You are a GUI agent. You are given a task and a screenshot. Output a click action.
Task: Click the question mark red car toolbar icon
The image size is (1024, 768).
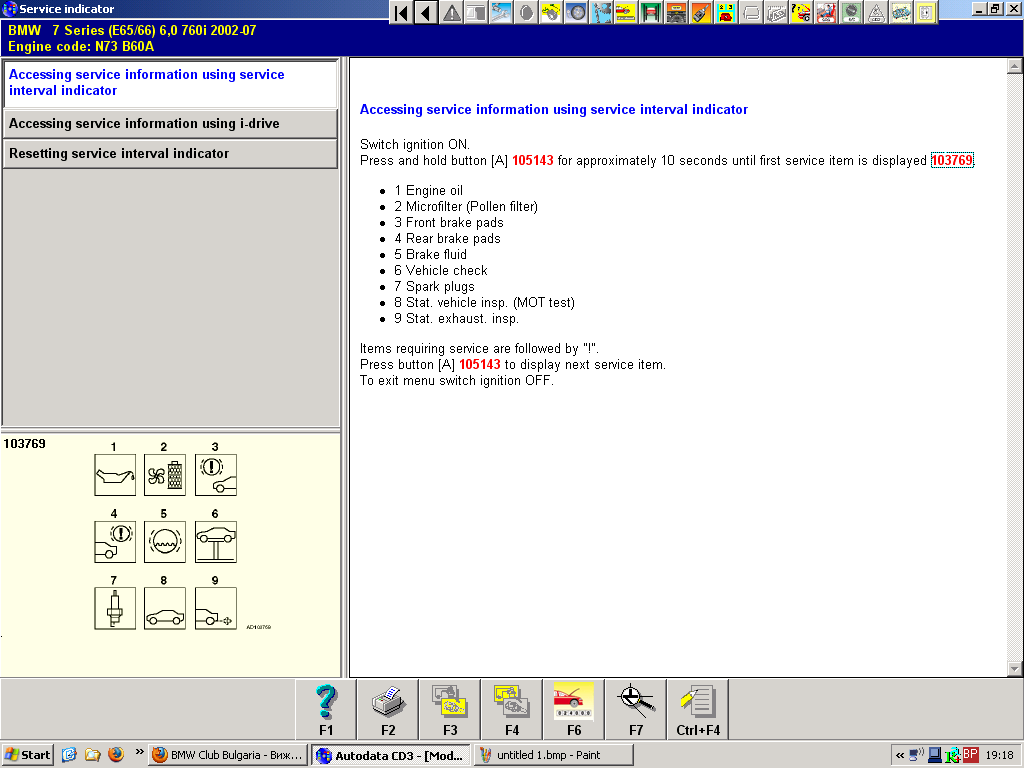[x=801, y=12]
